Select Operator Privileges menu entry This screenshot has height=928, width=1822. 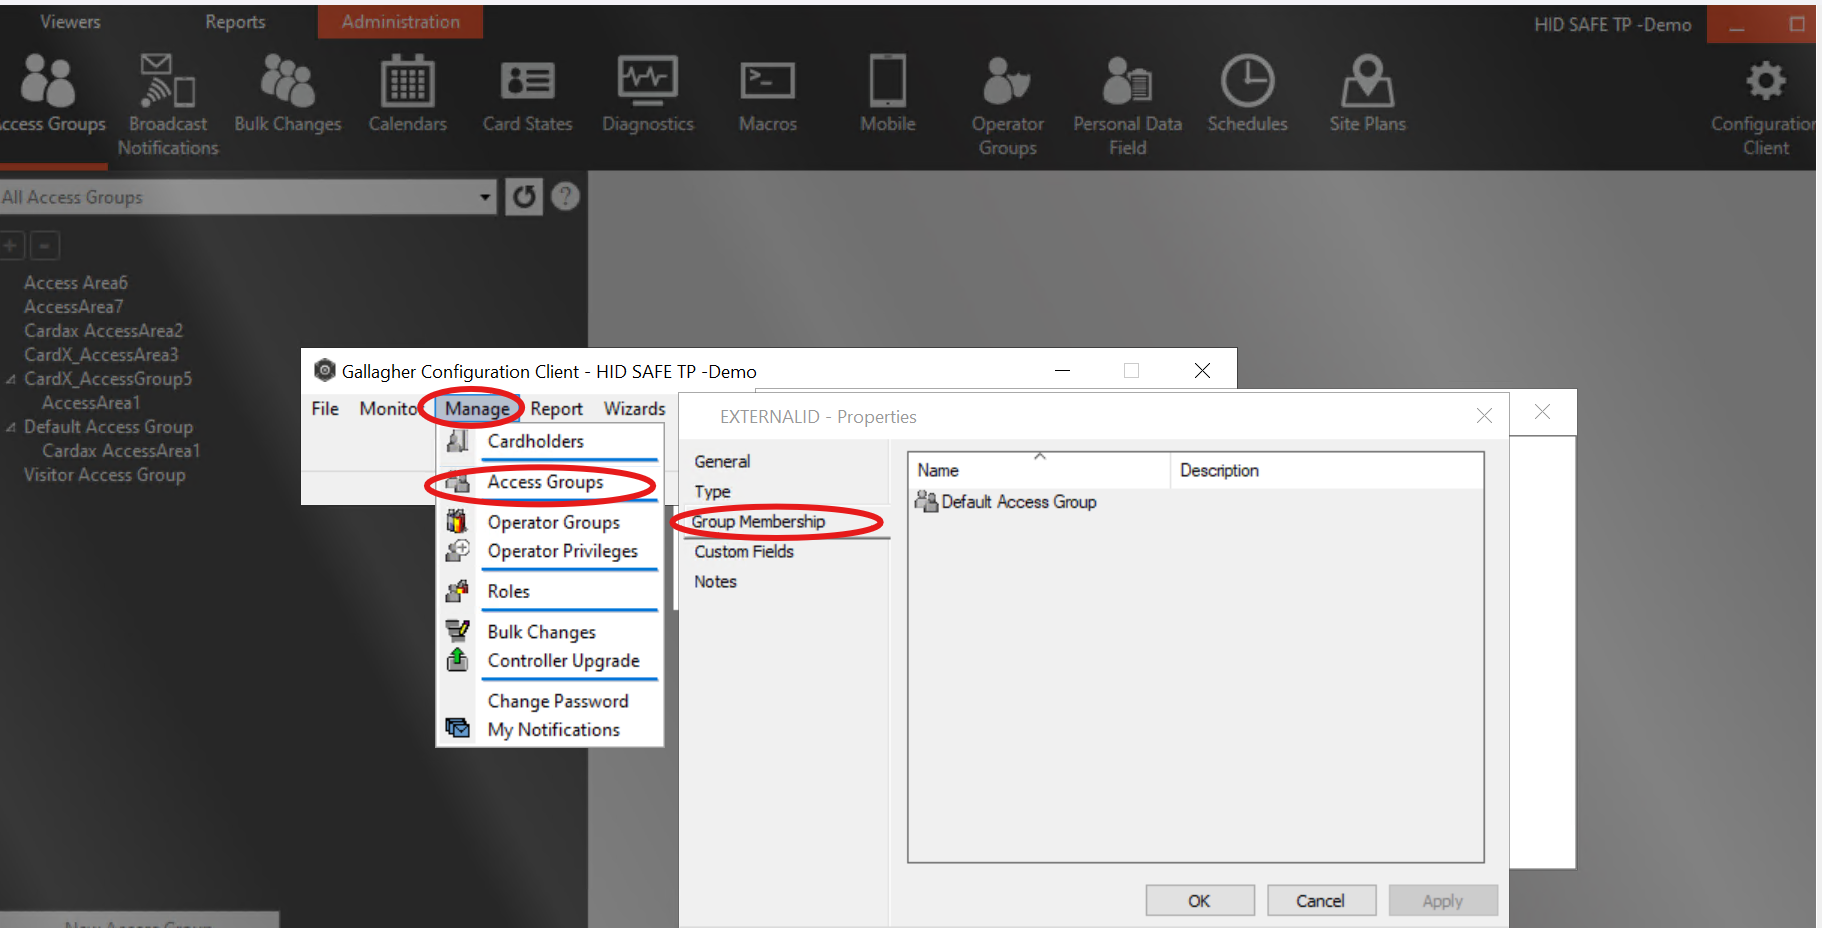click(x=550, y=551)
